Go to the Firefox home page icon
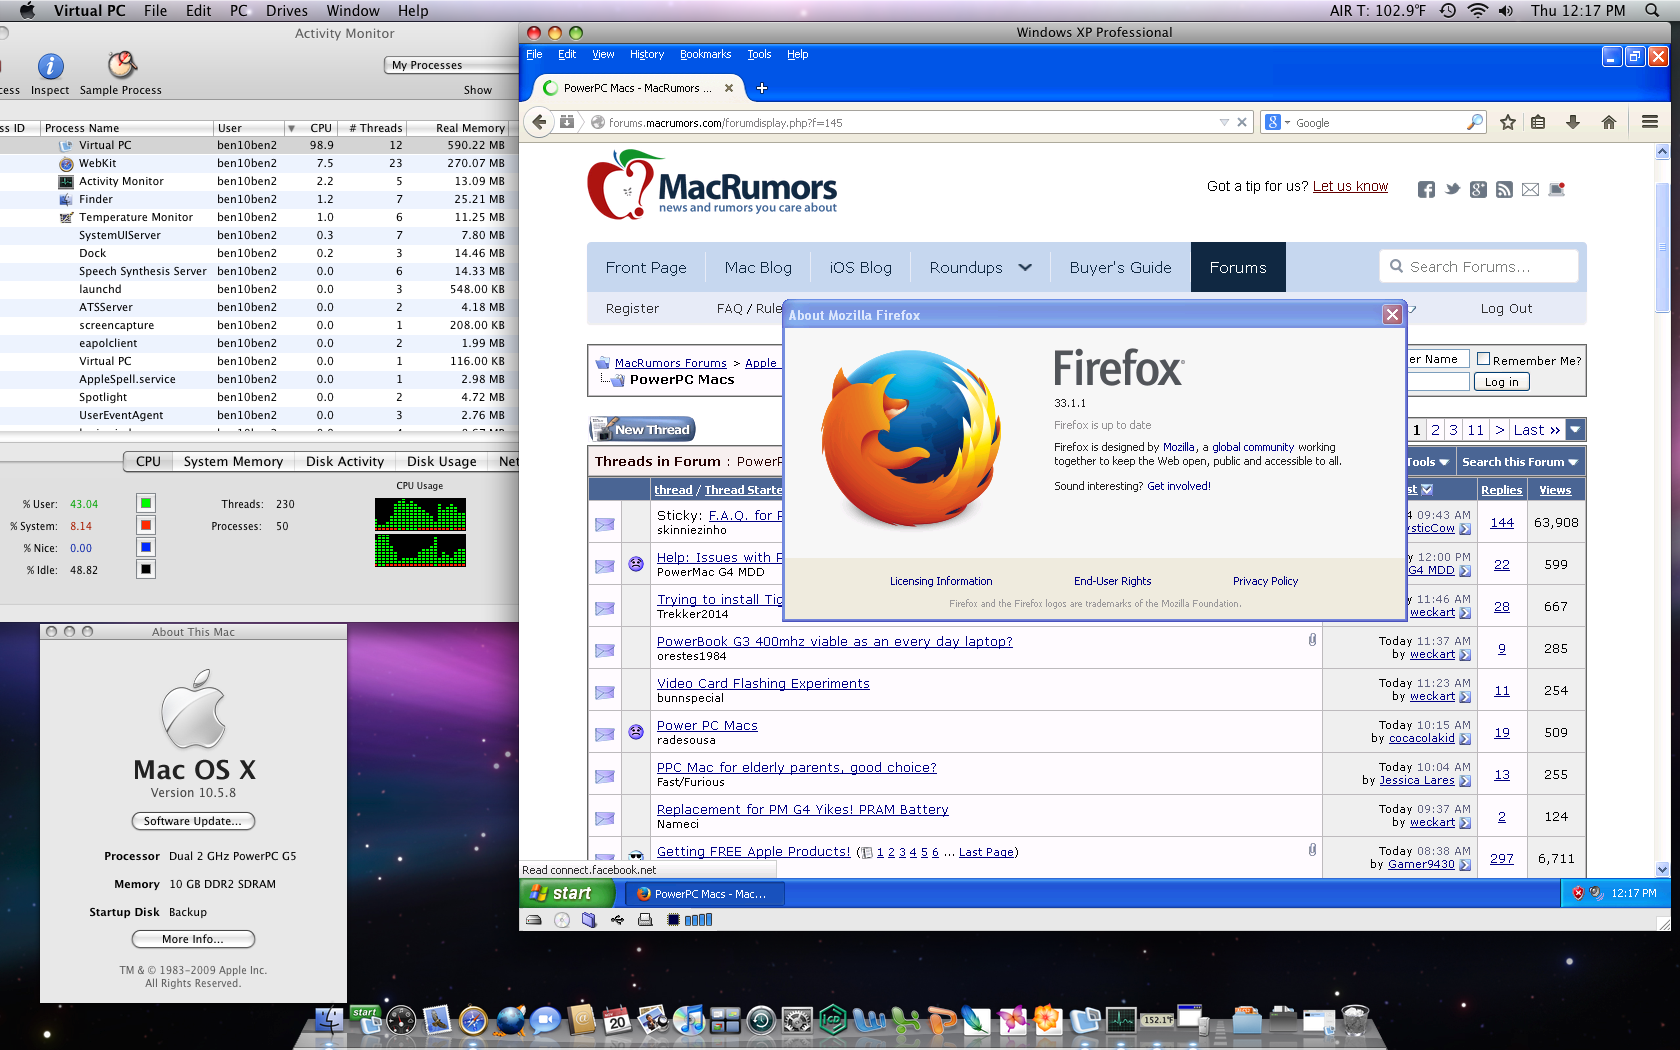The height and width of the screenshot is (1050, 1680). point(1608,122)
